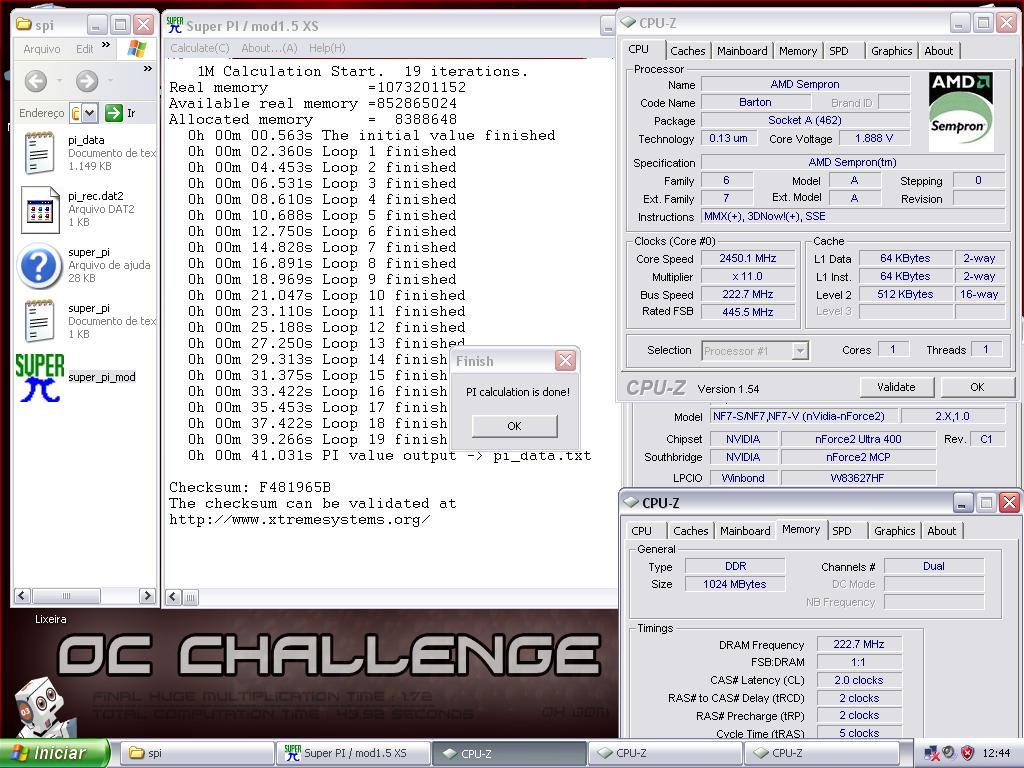Open the Edit menu in spi window

[x=84, y=49]
